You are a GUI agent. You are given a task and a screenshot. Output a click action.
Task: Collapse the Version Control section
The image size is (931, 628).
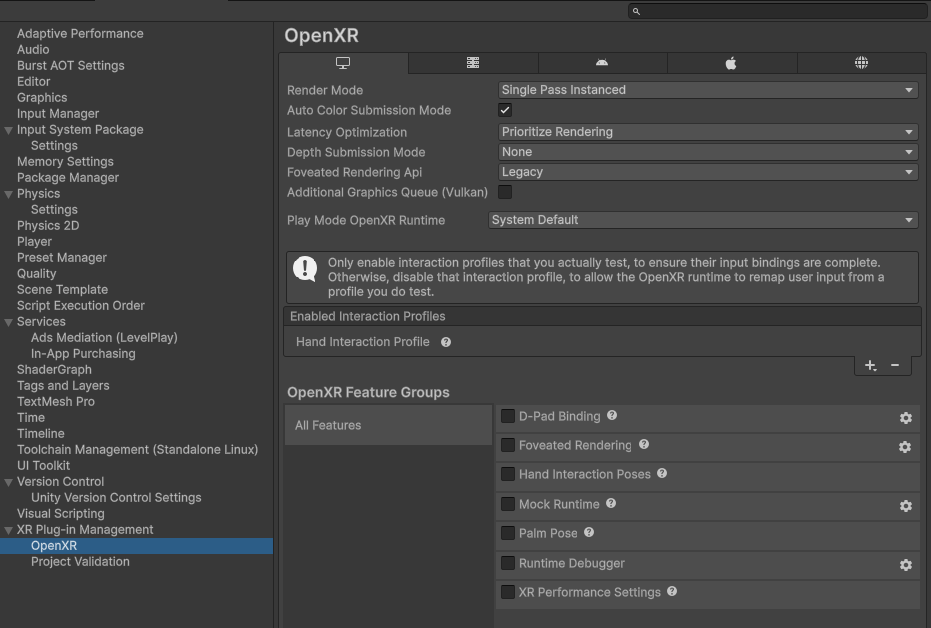tap(8, 483)
